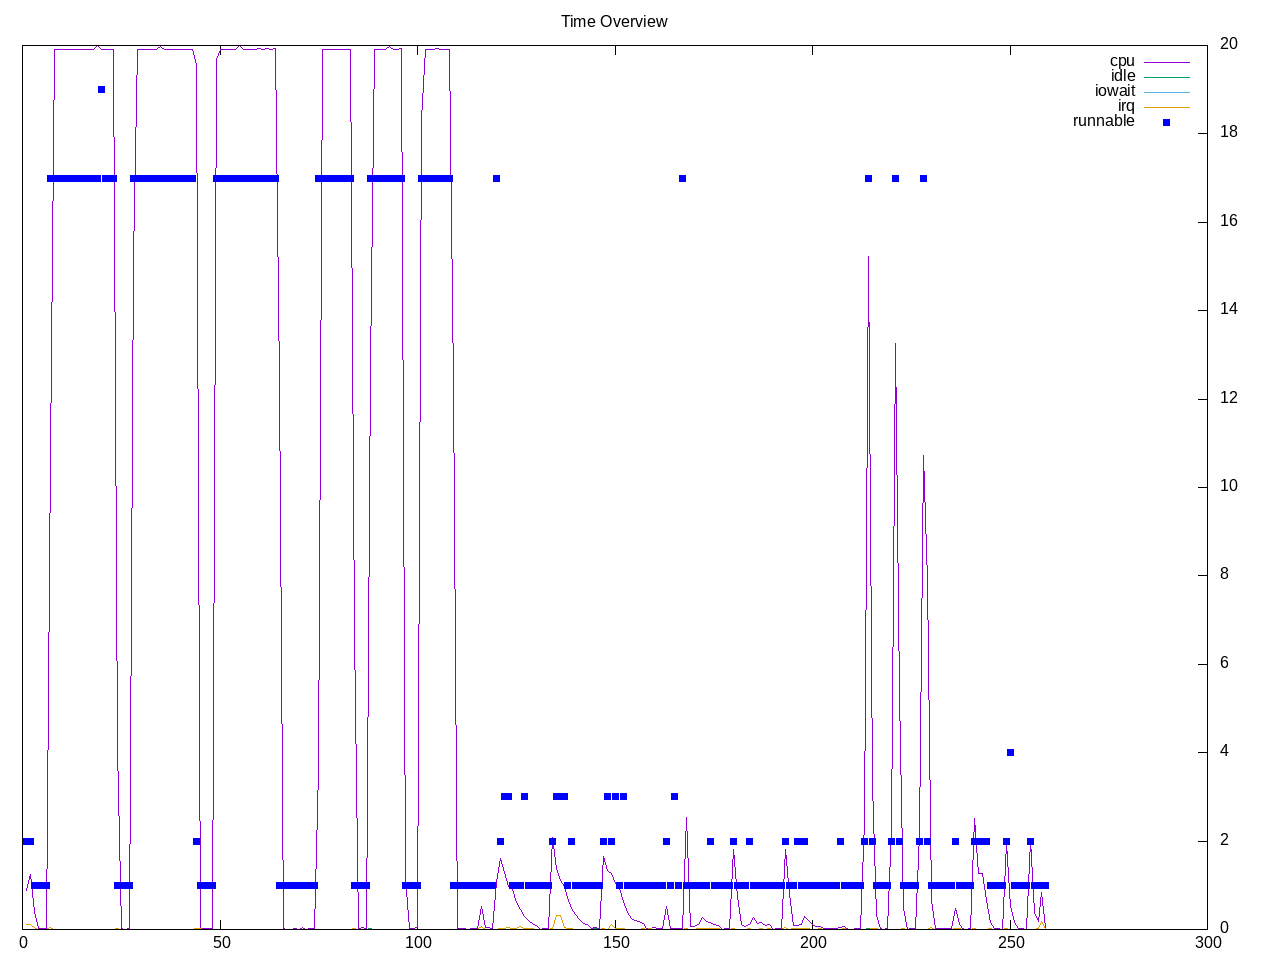Click the irq legend entry text

pos(1126,106)
